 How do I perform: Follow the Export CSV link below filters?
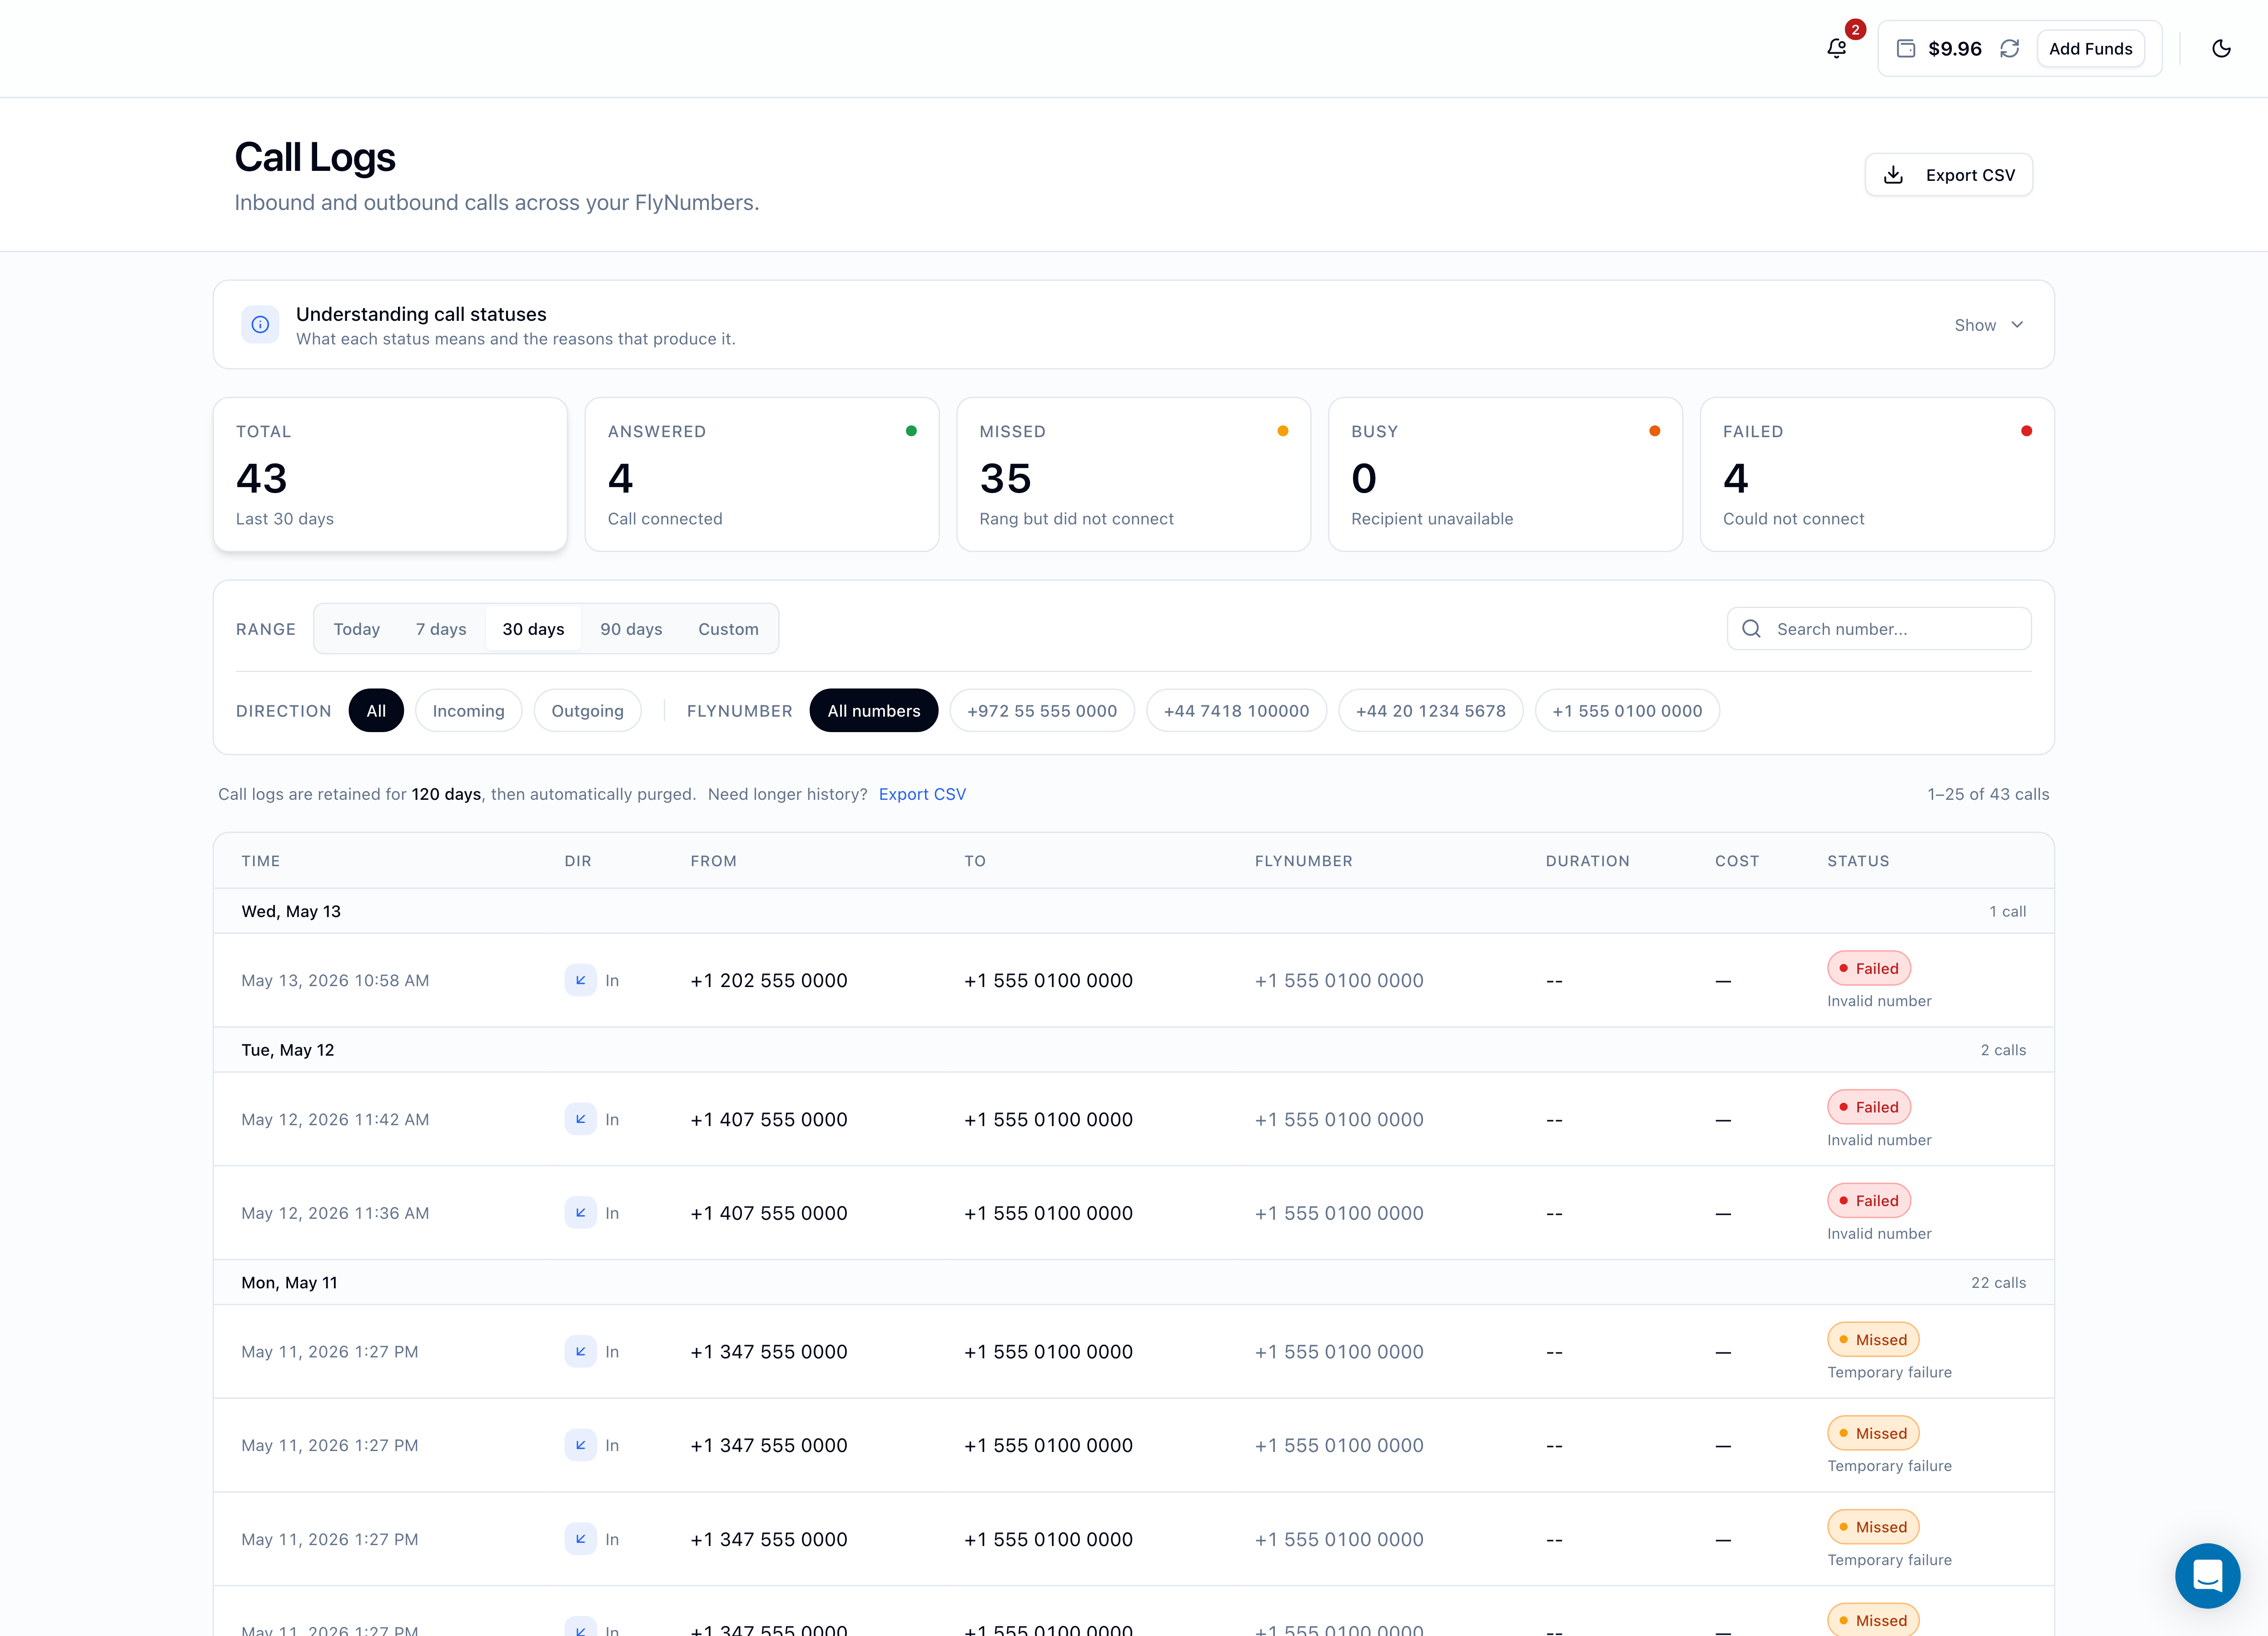[x=922, y=794]
